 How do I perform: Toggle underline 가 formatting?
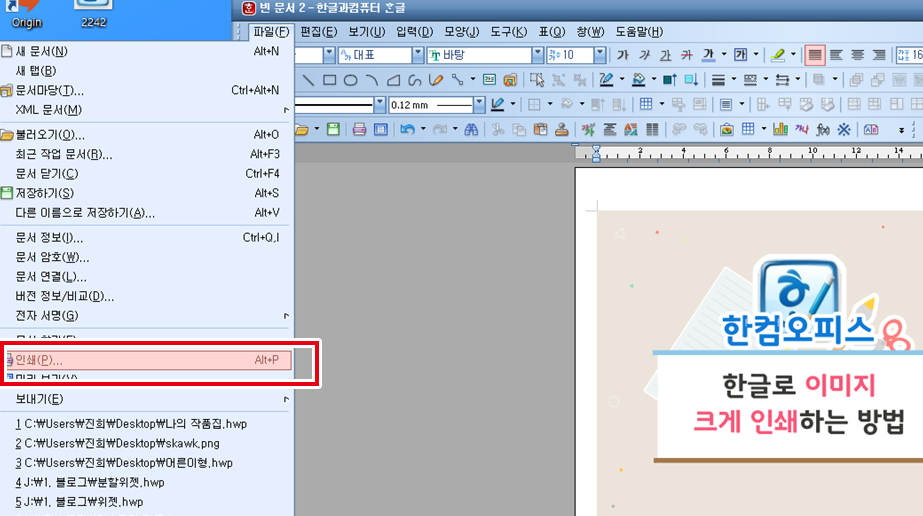(x=665, y=55)
